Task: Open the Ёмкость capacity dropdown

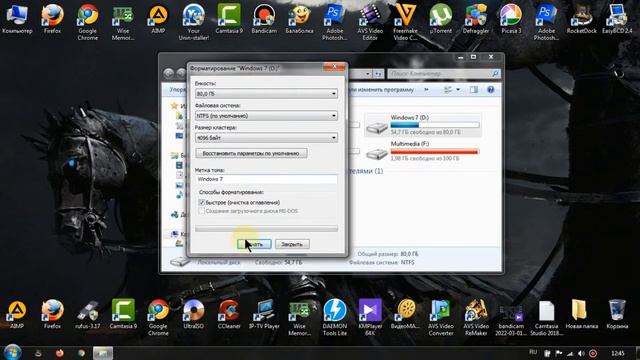Action: coord(266,94)
